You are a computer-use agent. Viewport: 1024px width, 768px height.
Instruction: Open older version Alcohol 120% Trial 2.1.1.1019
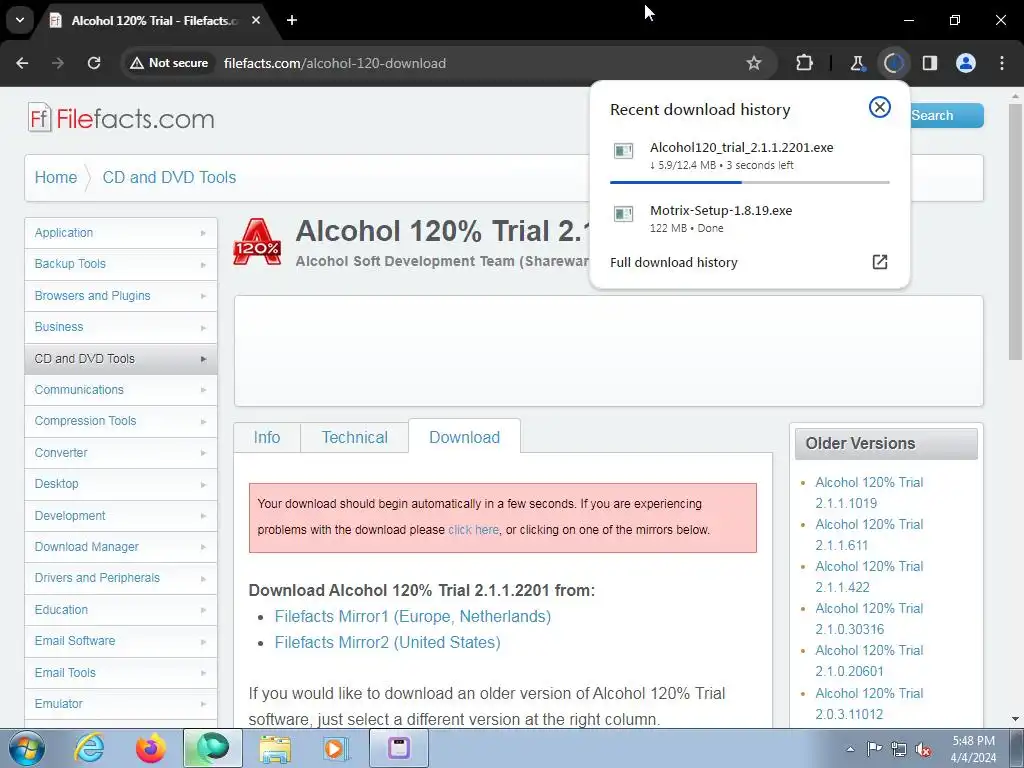[869, 492]
